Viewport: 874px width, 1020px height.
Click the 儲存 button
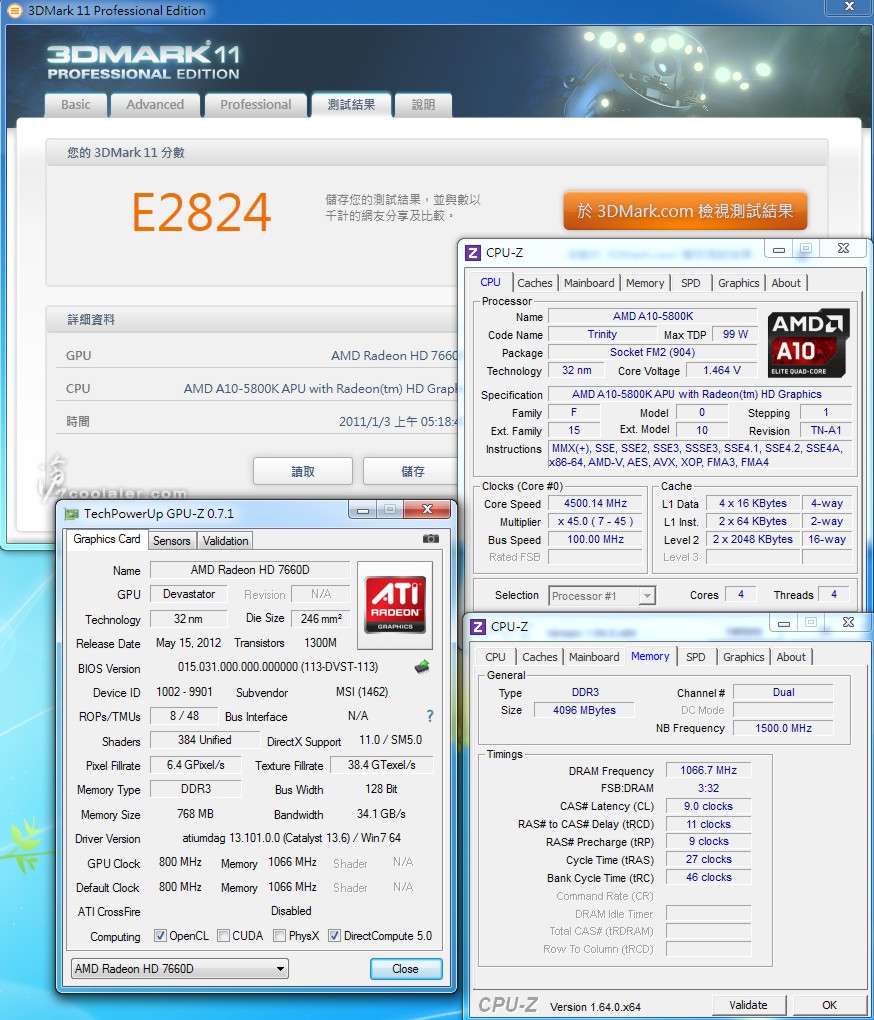click(x=412, y=471)
